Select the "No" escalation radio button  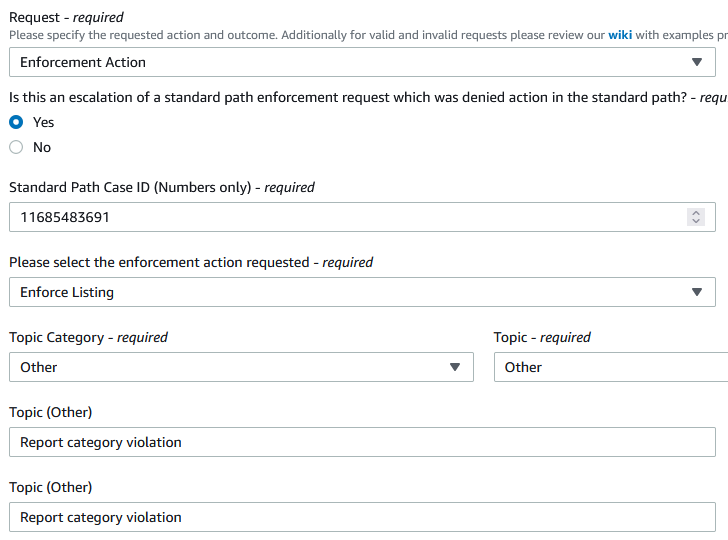(16, 147)
